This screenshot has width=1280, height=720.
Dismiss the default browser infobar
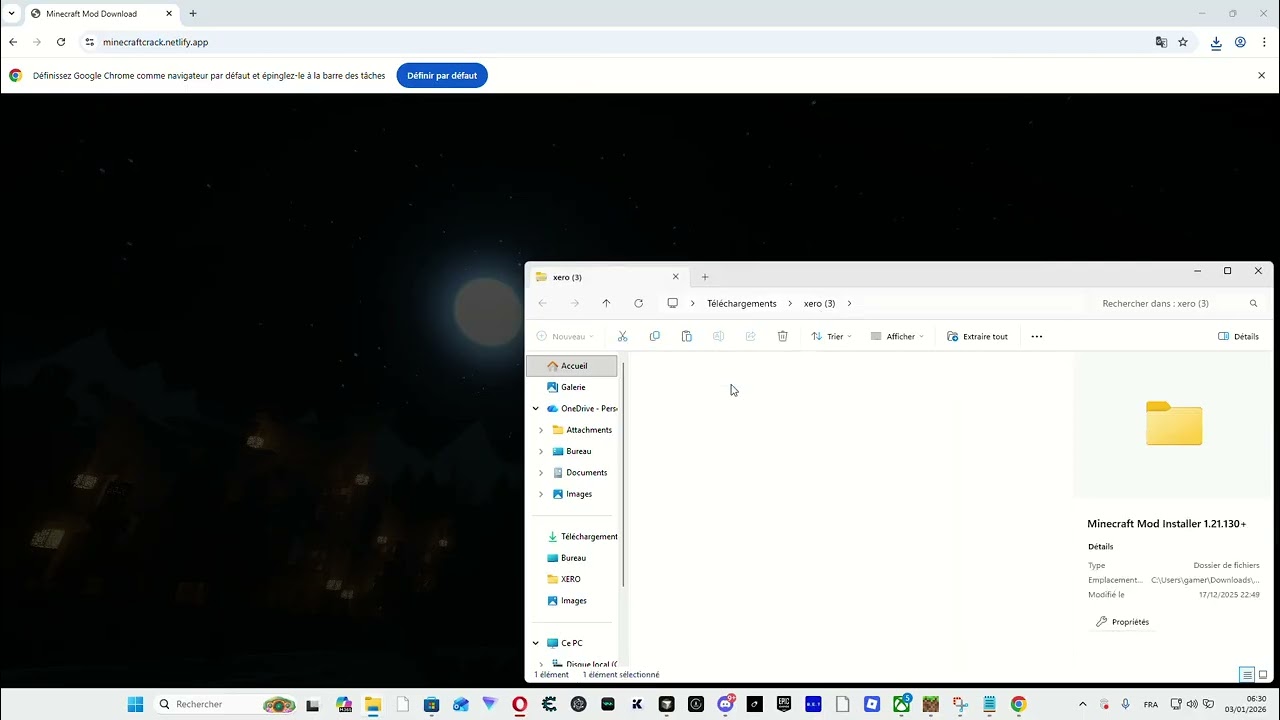(x=1261, y=75)
